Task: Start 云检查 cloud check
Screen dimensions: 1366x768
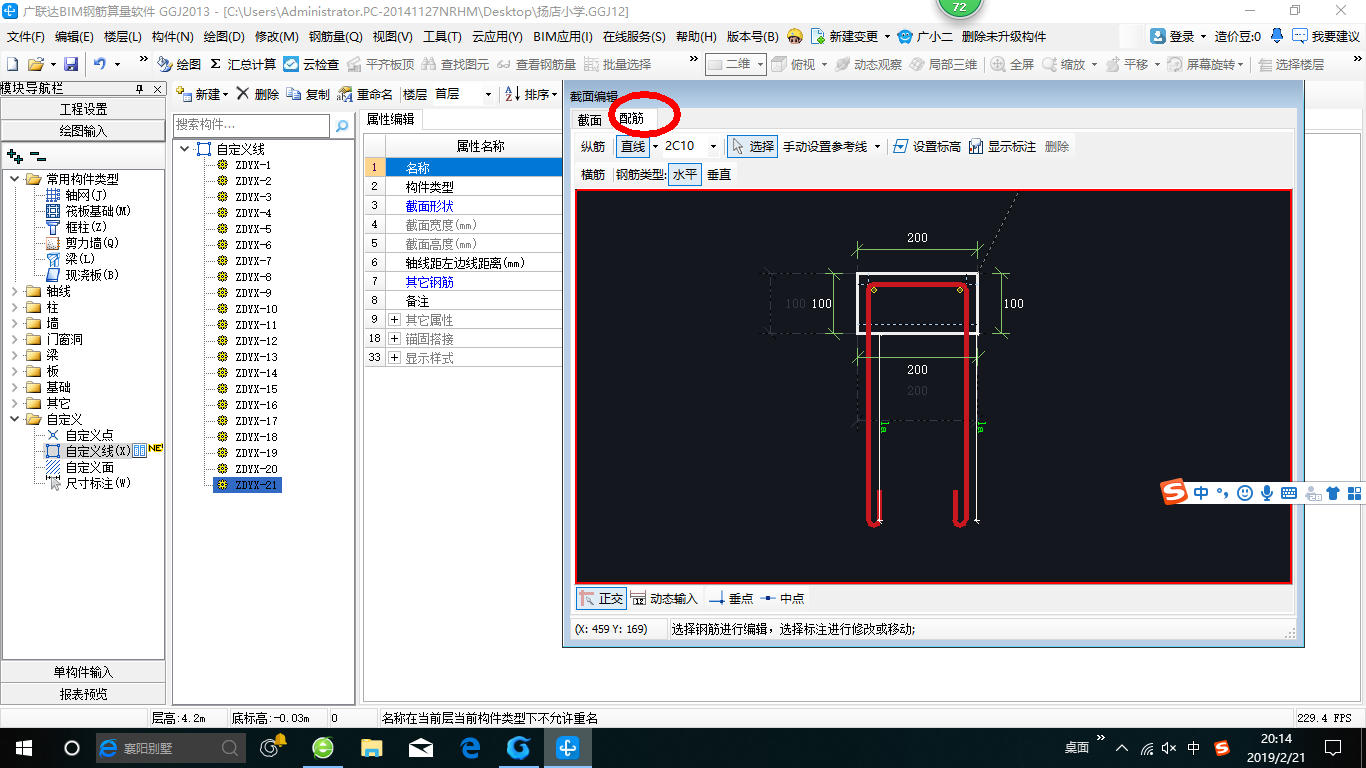Action: pyautogui.click(x=311, y=64)
